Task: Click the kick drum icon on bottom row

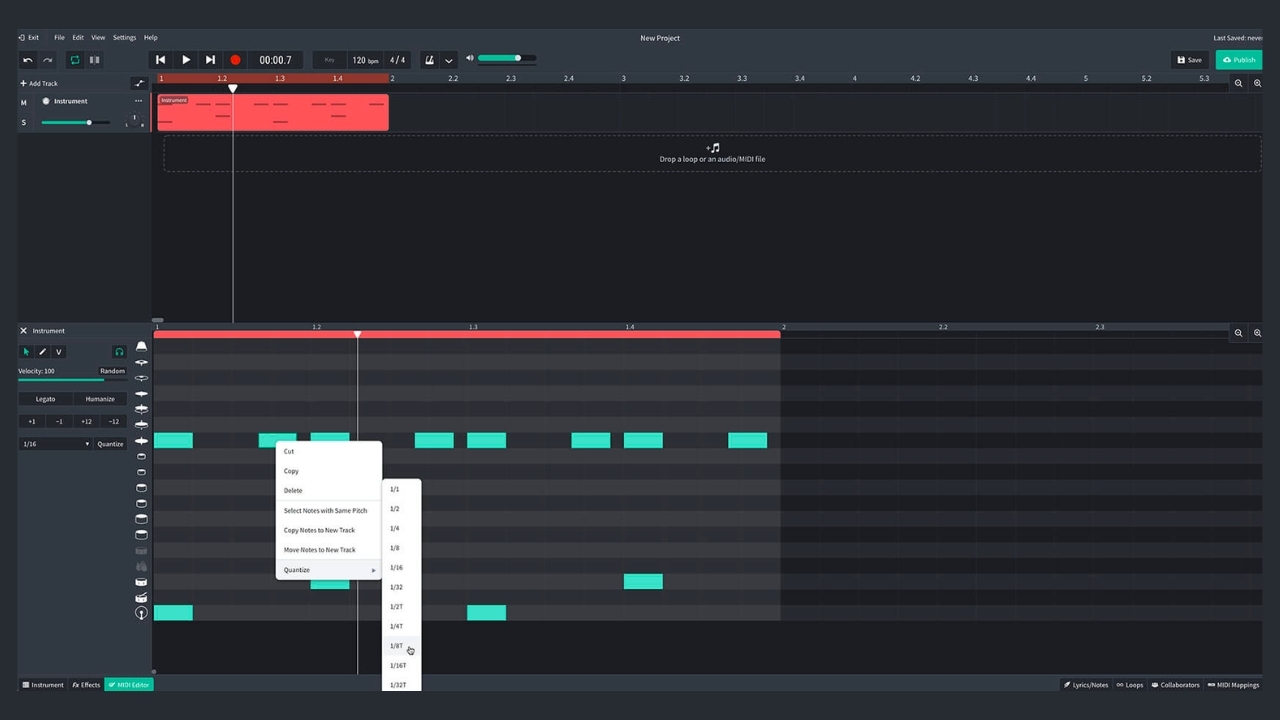Action: point(141,613)
